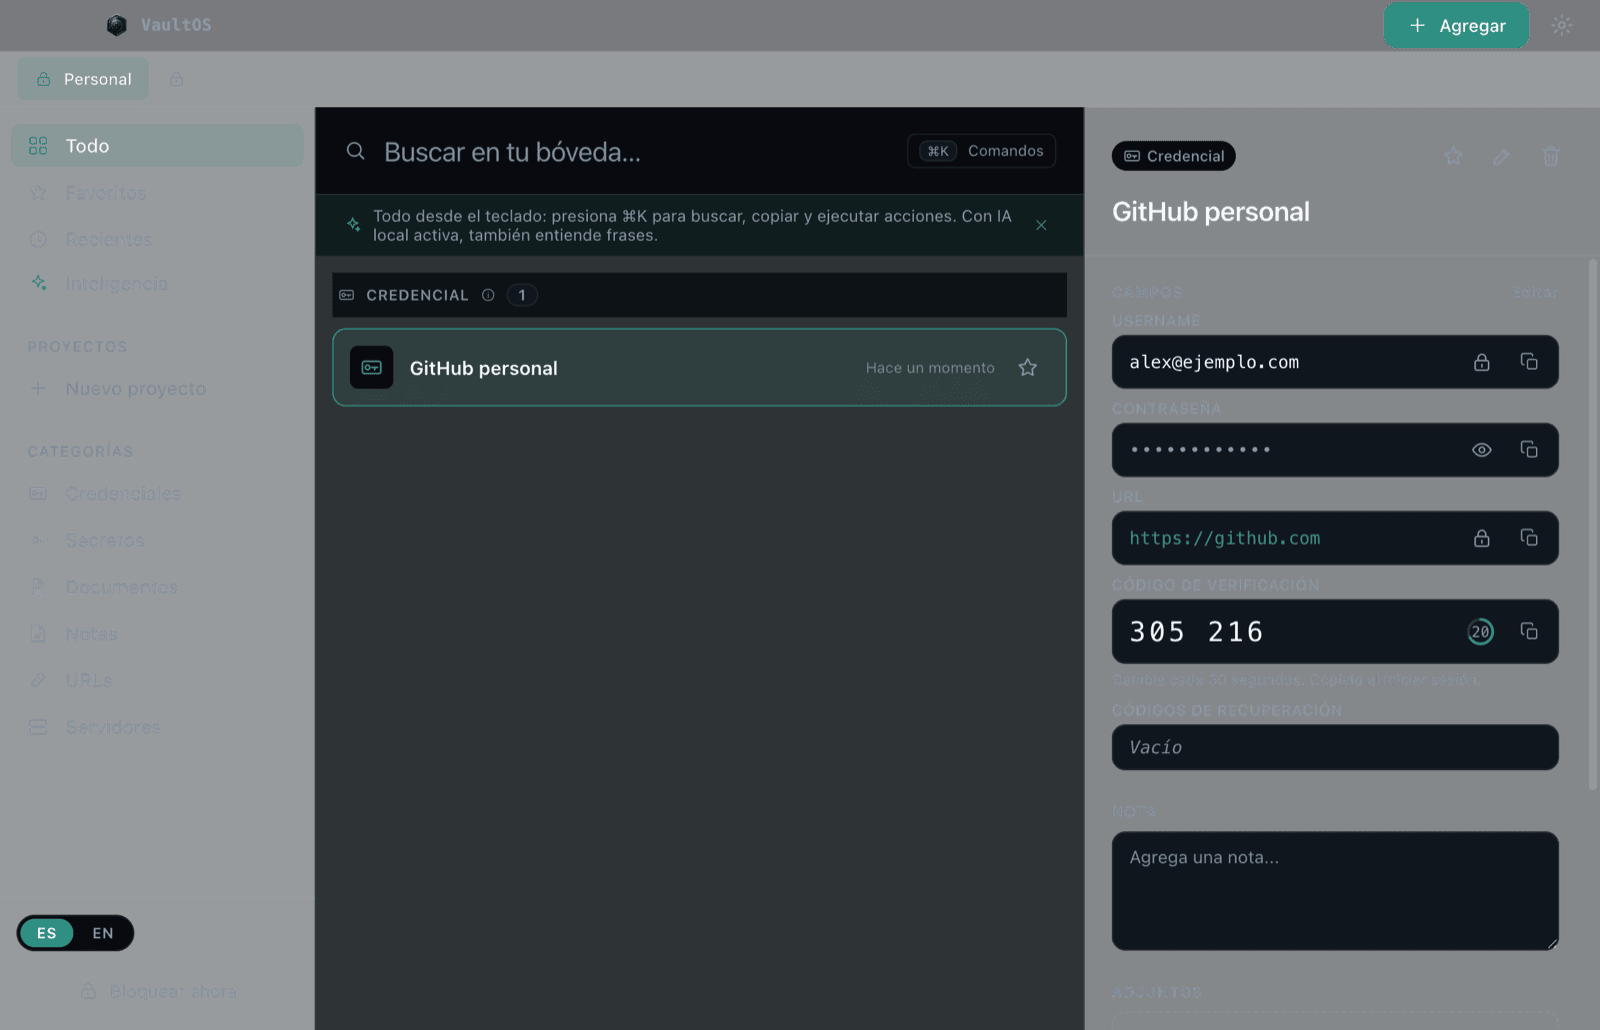
Task: Copy the verification code to the clipboard
Action: point(1529,631)
